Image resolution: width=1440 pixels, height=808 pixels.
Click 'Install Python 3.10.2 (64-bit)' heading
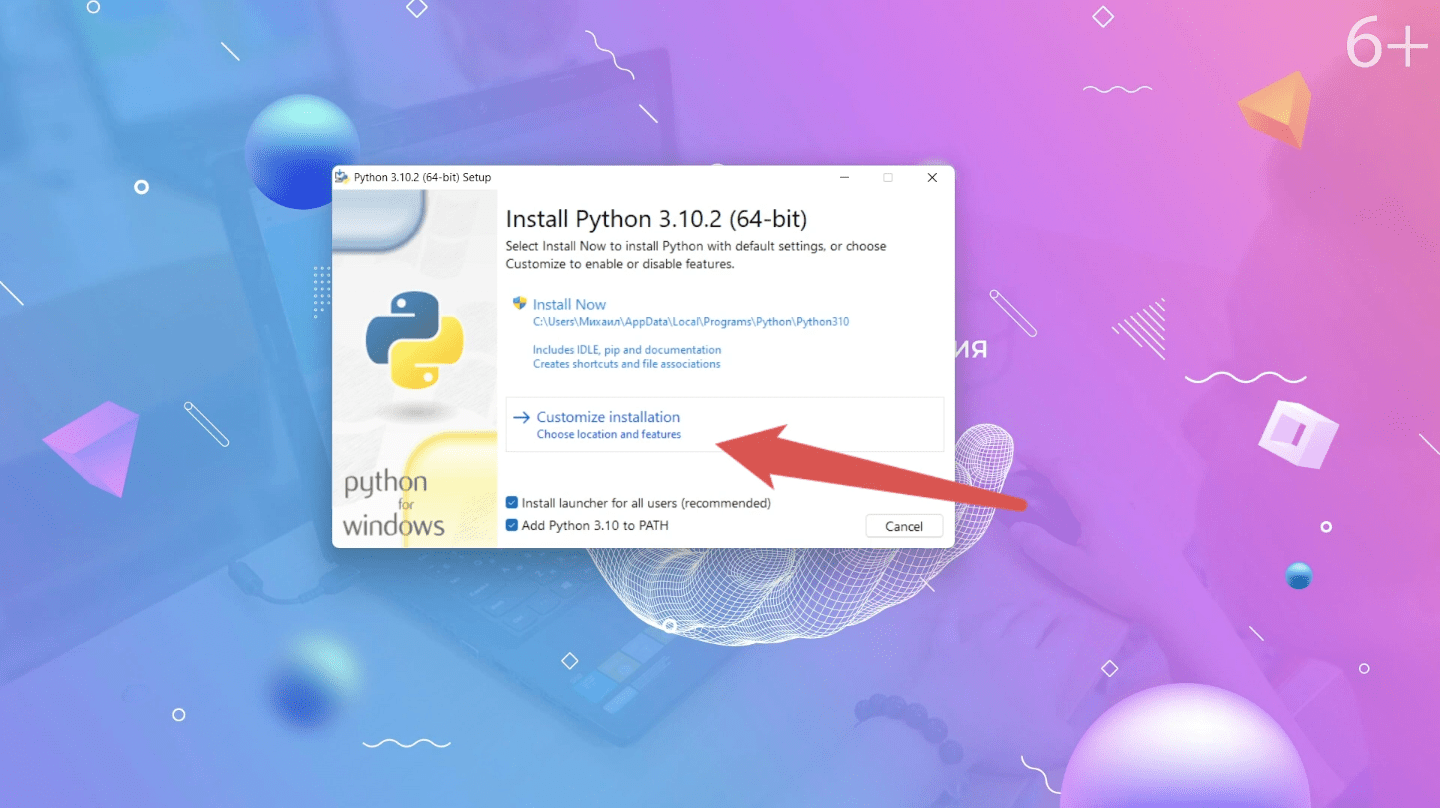click(x=656, y=219)
